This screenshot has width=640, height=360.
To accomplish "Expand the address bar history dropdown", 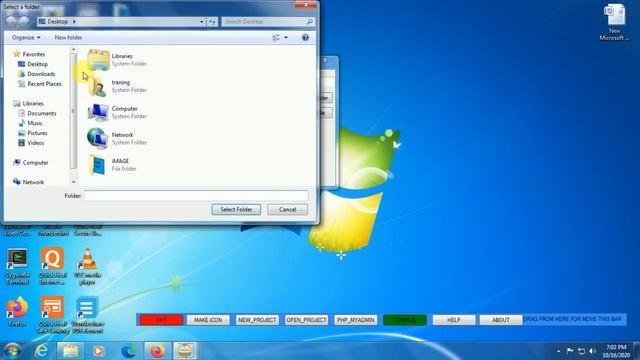I will (202, 22).
